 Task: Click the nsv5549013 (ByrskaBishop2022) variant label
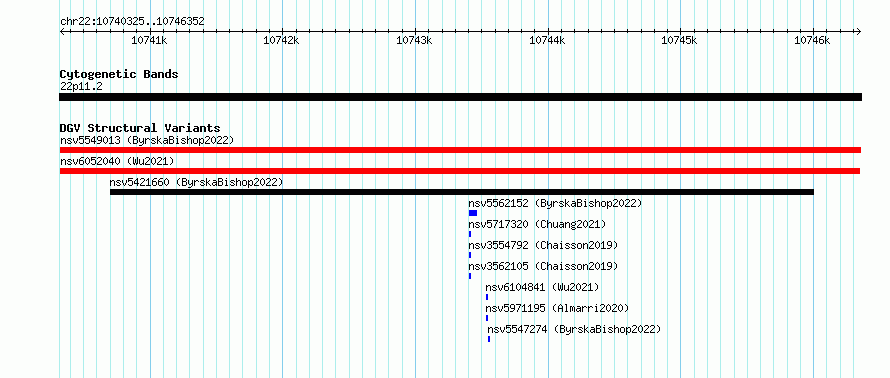point(147,140)
